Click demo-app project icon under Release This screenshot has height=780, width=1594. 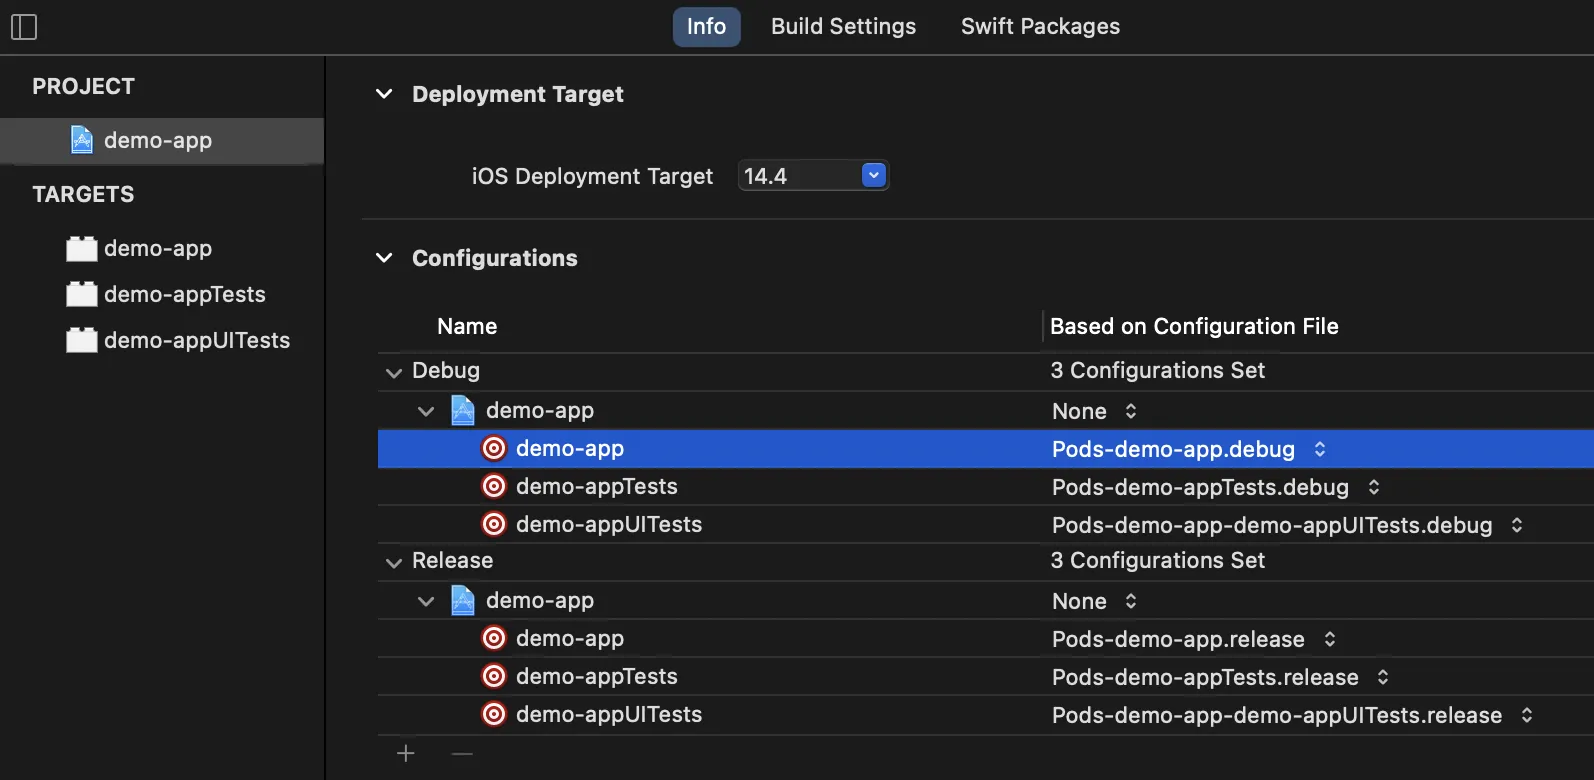[463, 600]
